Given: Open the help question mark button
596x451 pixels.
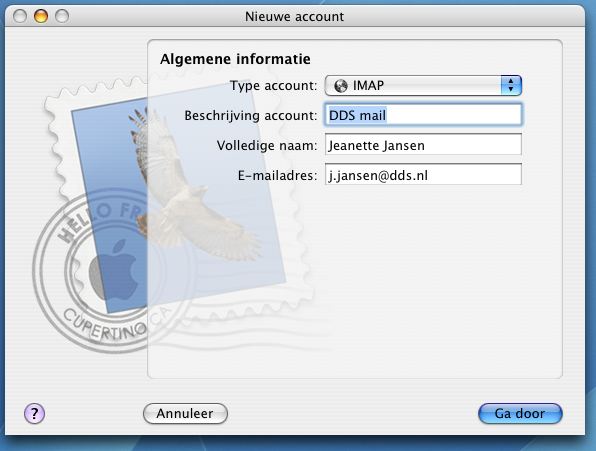Looking at the screenshot, I should point(34,413).
